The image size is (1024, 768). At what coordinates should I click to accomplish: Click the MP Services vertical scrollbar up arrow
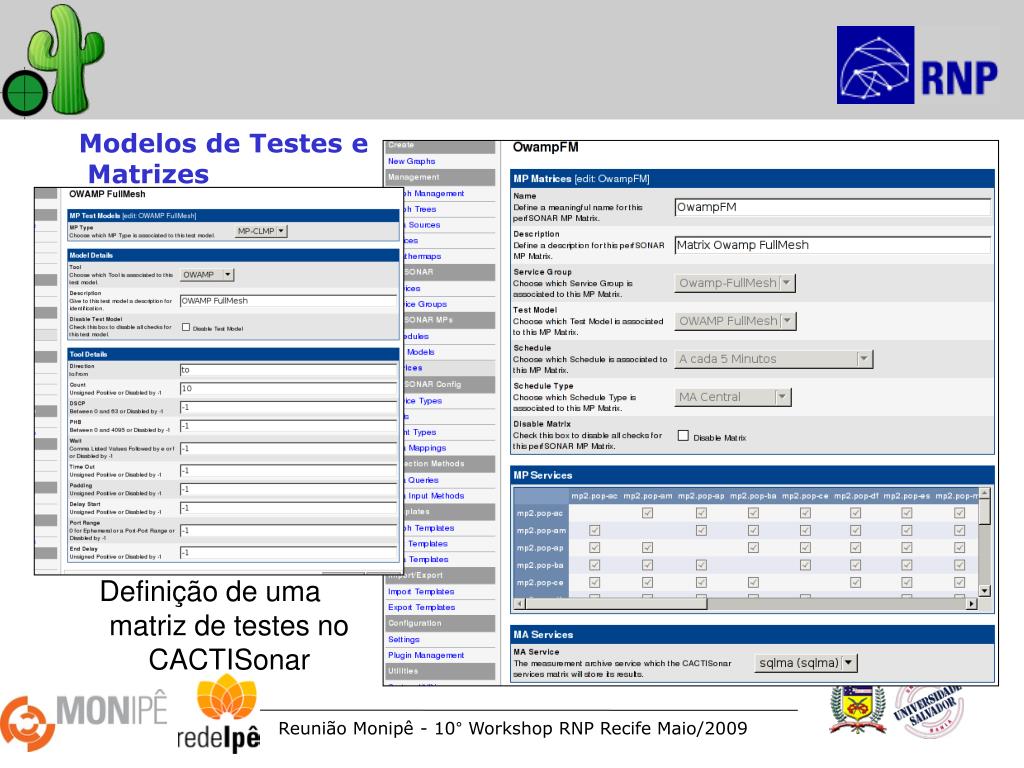[x=985, y=493]
